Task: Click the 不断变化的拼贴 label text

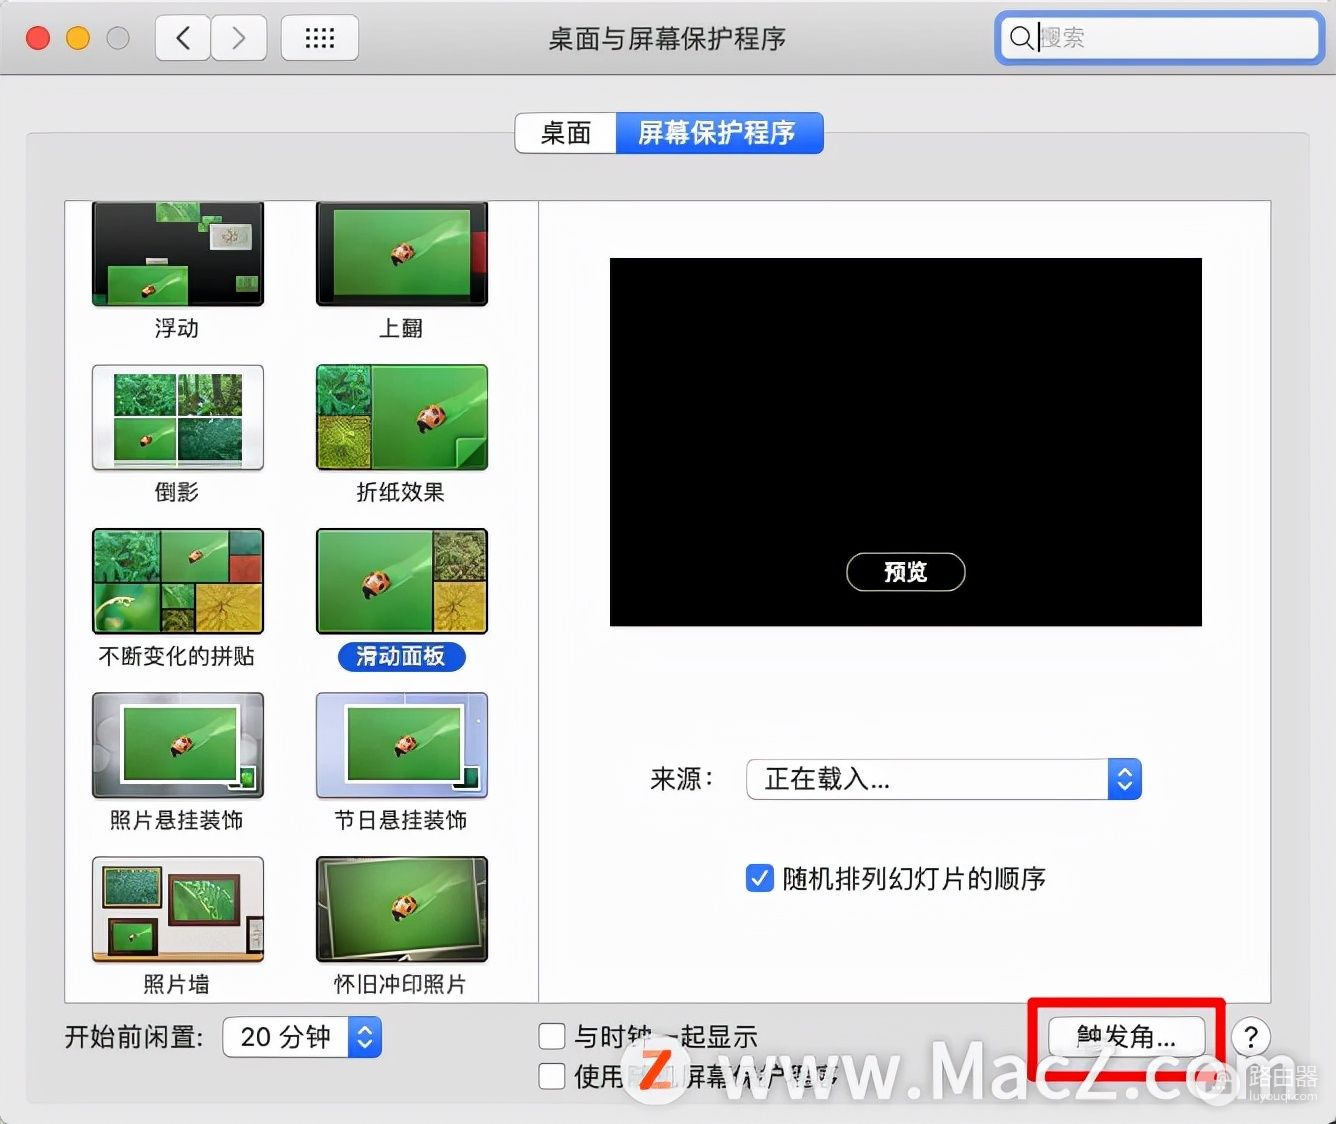Action: click(177, 656)
